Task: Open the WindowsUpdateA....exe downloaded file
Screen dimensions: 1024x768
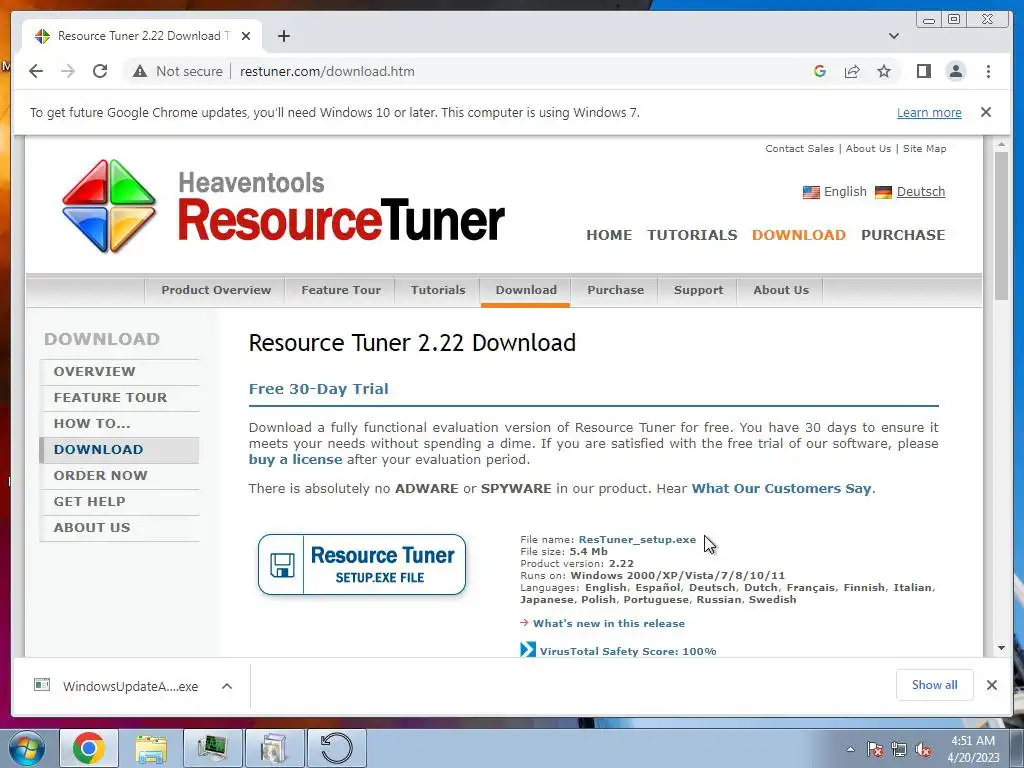Action: tap(118, 686)
